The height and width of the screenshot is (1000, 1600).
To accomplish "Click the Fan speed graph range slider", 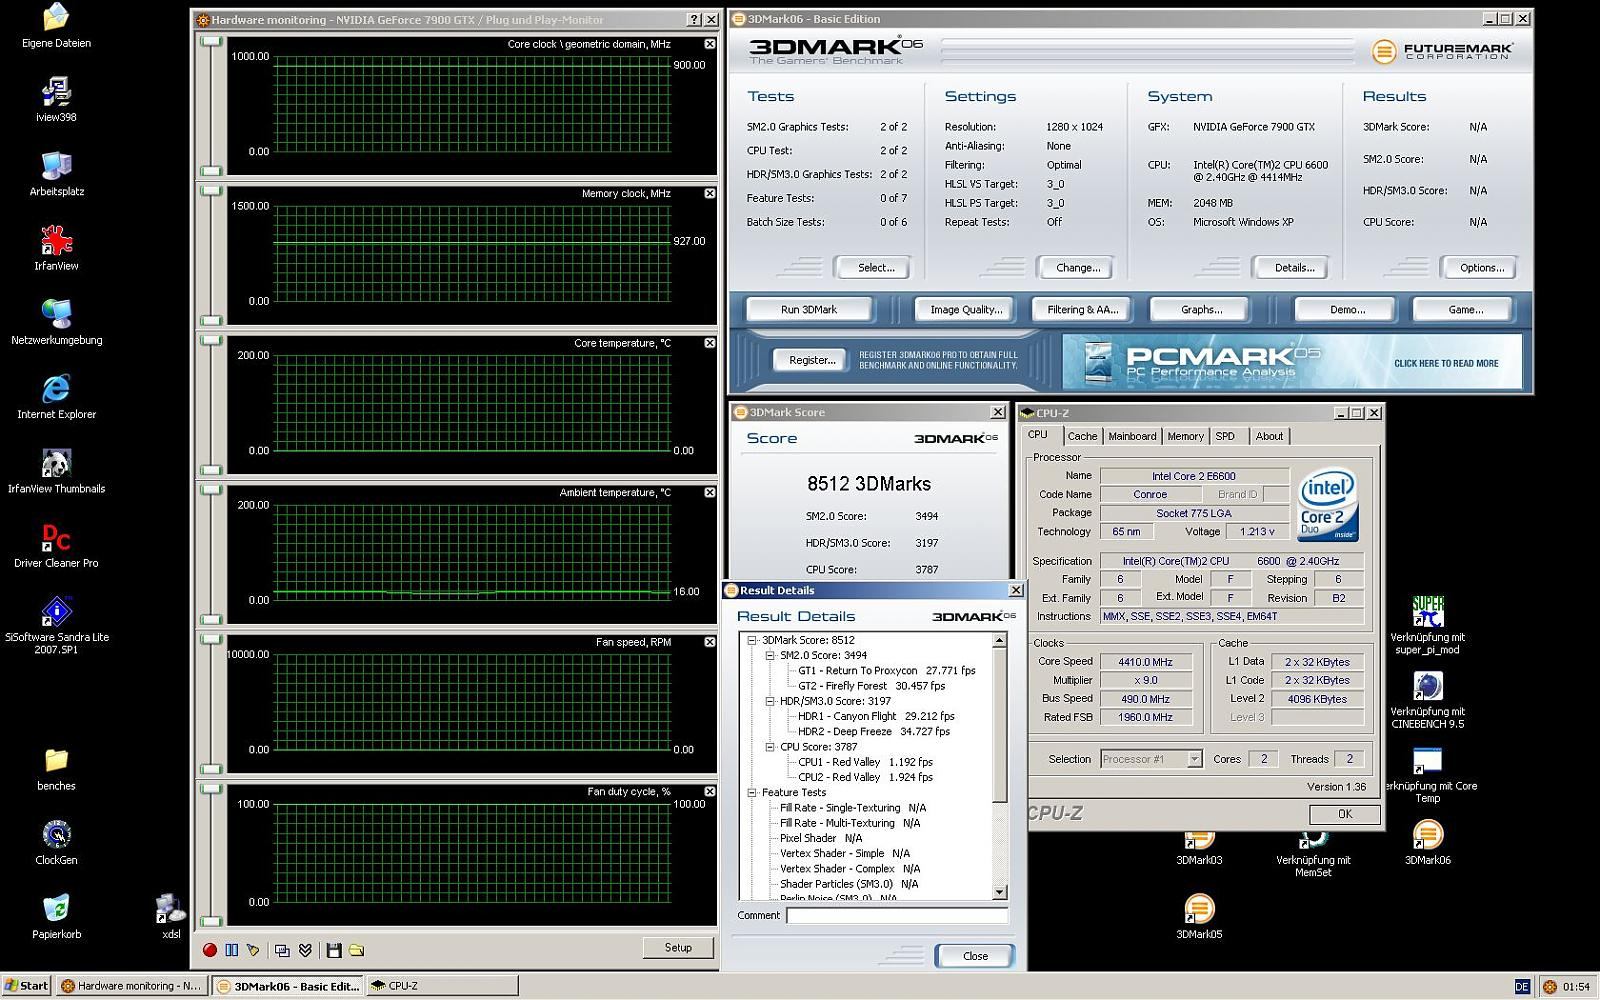I will [211, 703].
